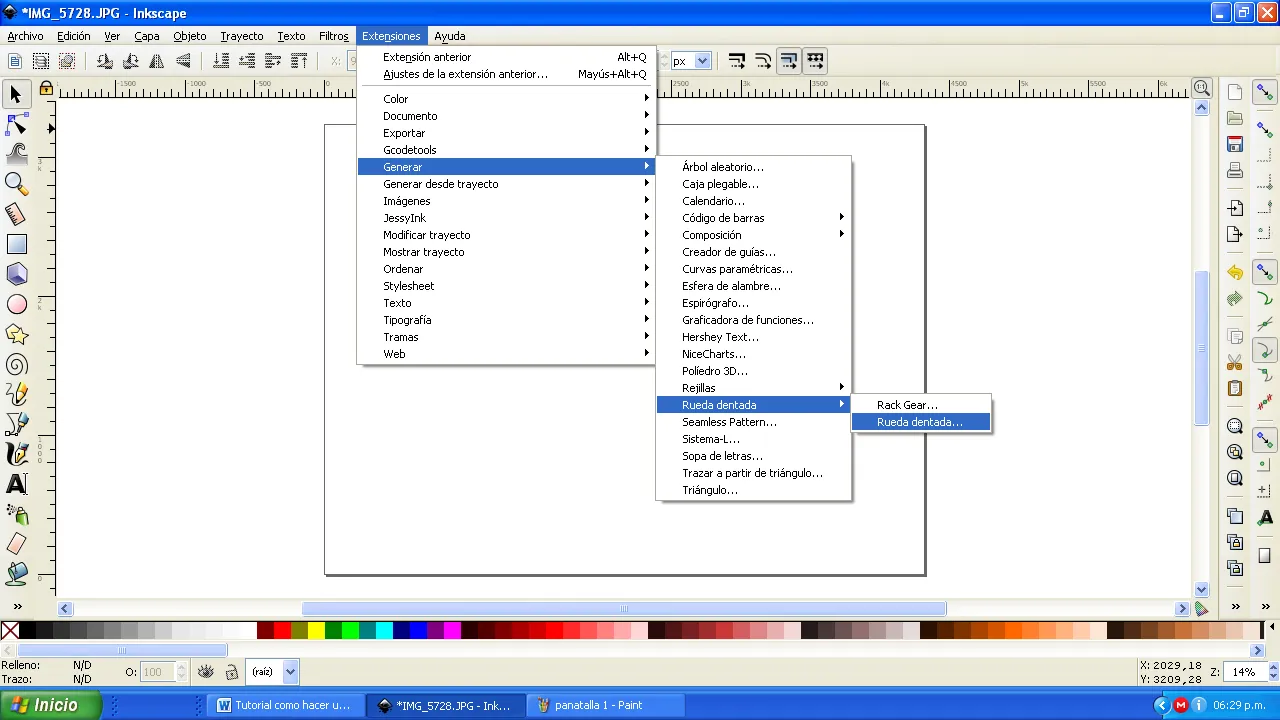The width and height of the screenshot is (1280, 720).
Task: Expand the Composición submenu
Action: [x=753, y=235]
